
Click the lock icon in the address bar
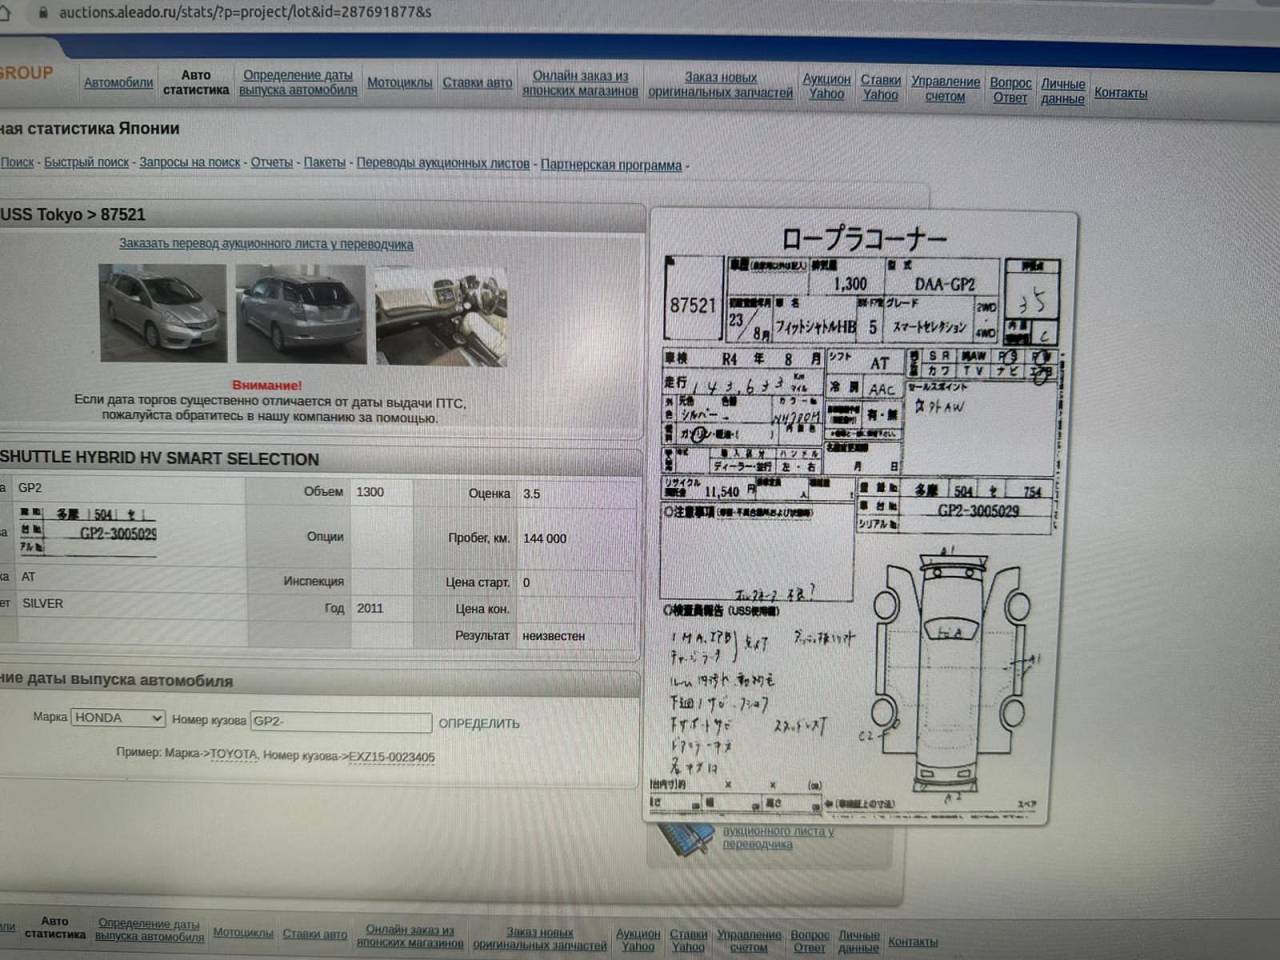click(42, 12)
